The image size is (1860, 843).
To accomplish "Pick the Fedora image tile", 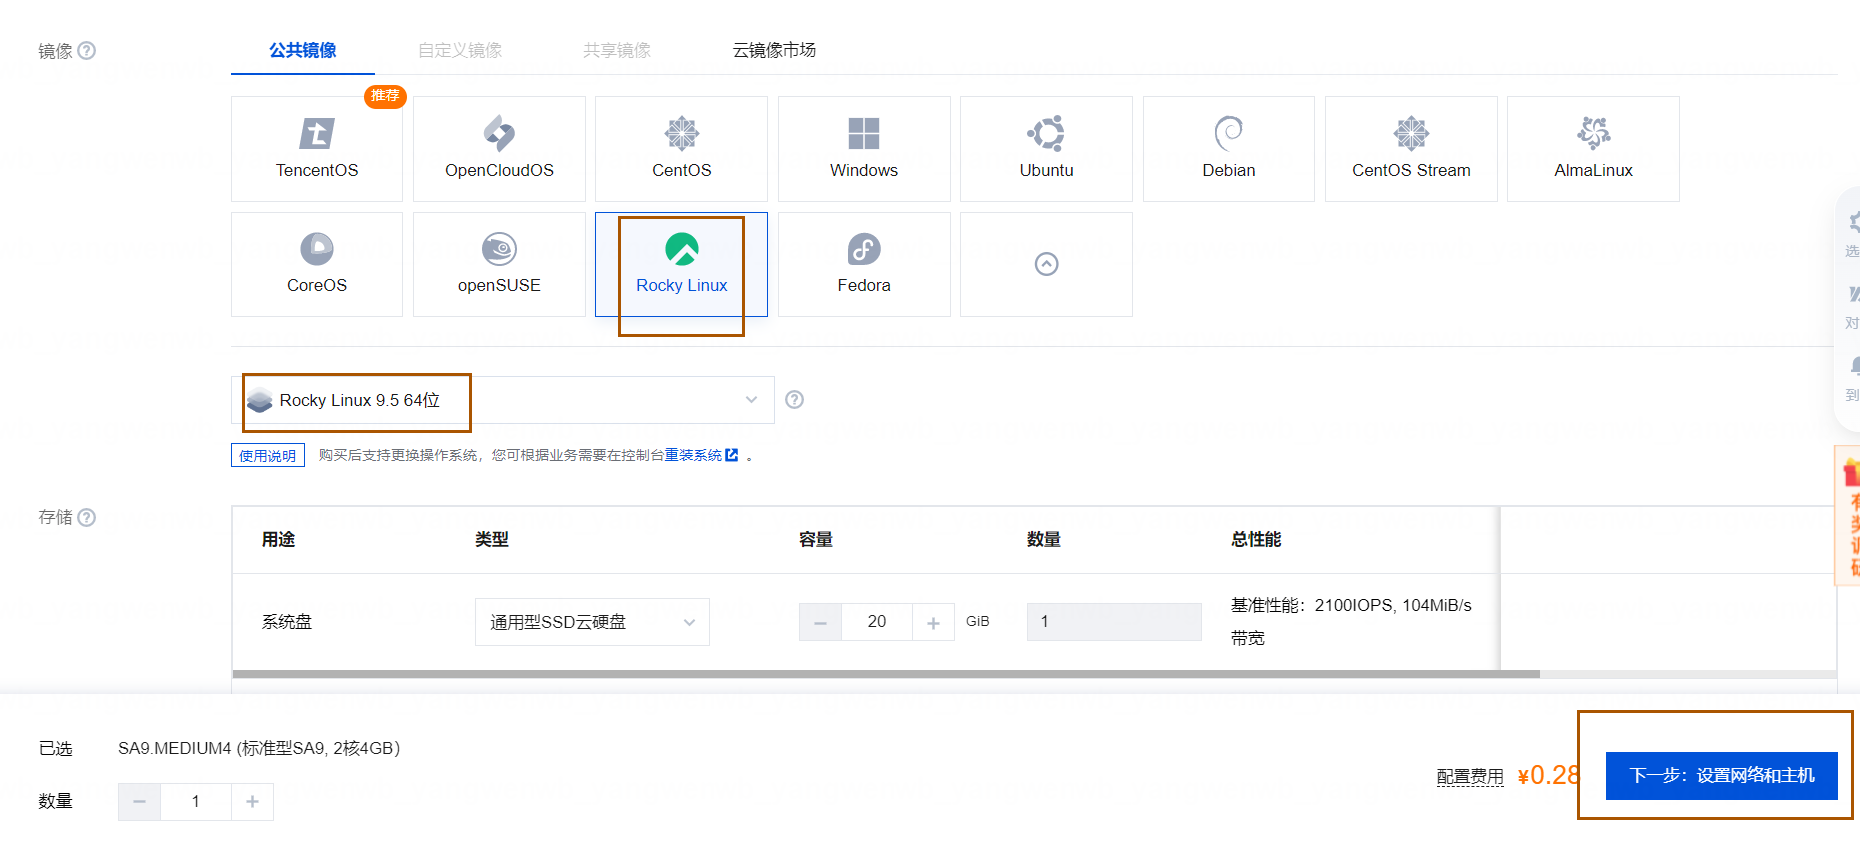I will (864, 264).
